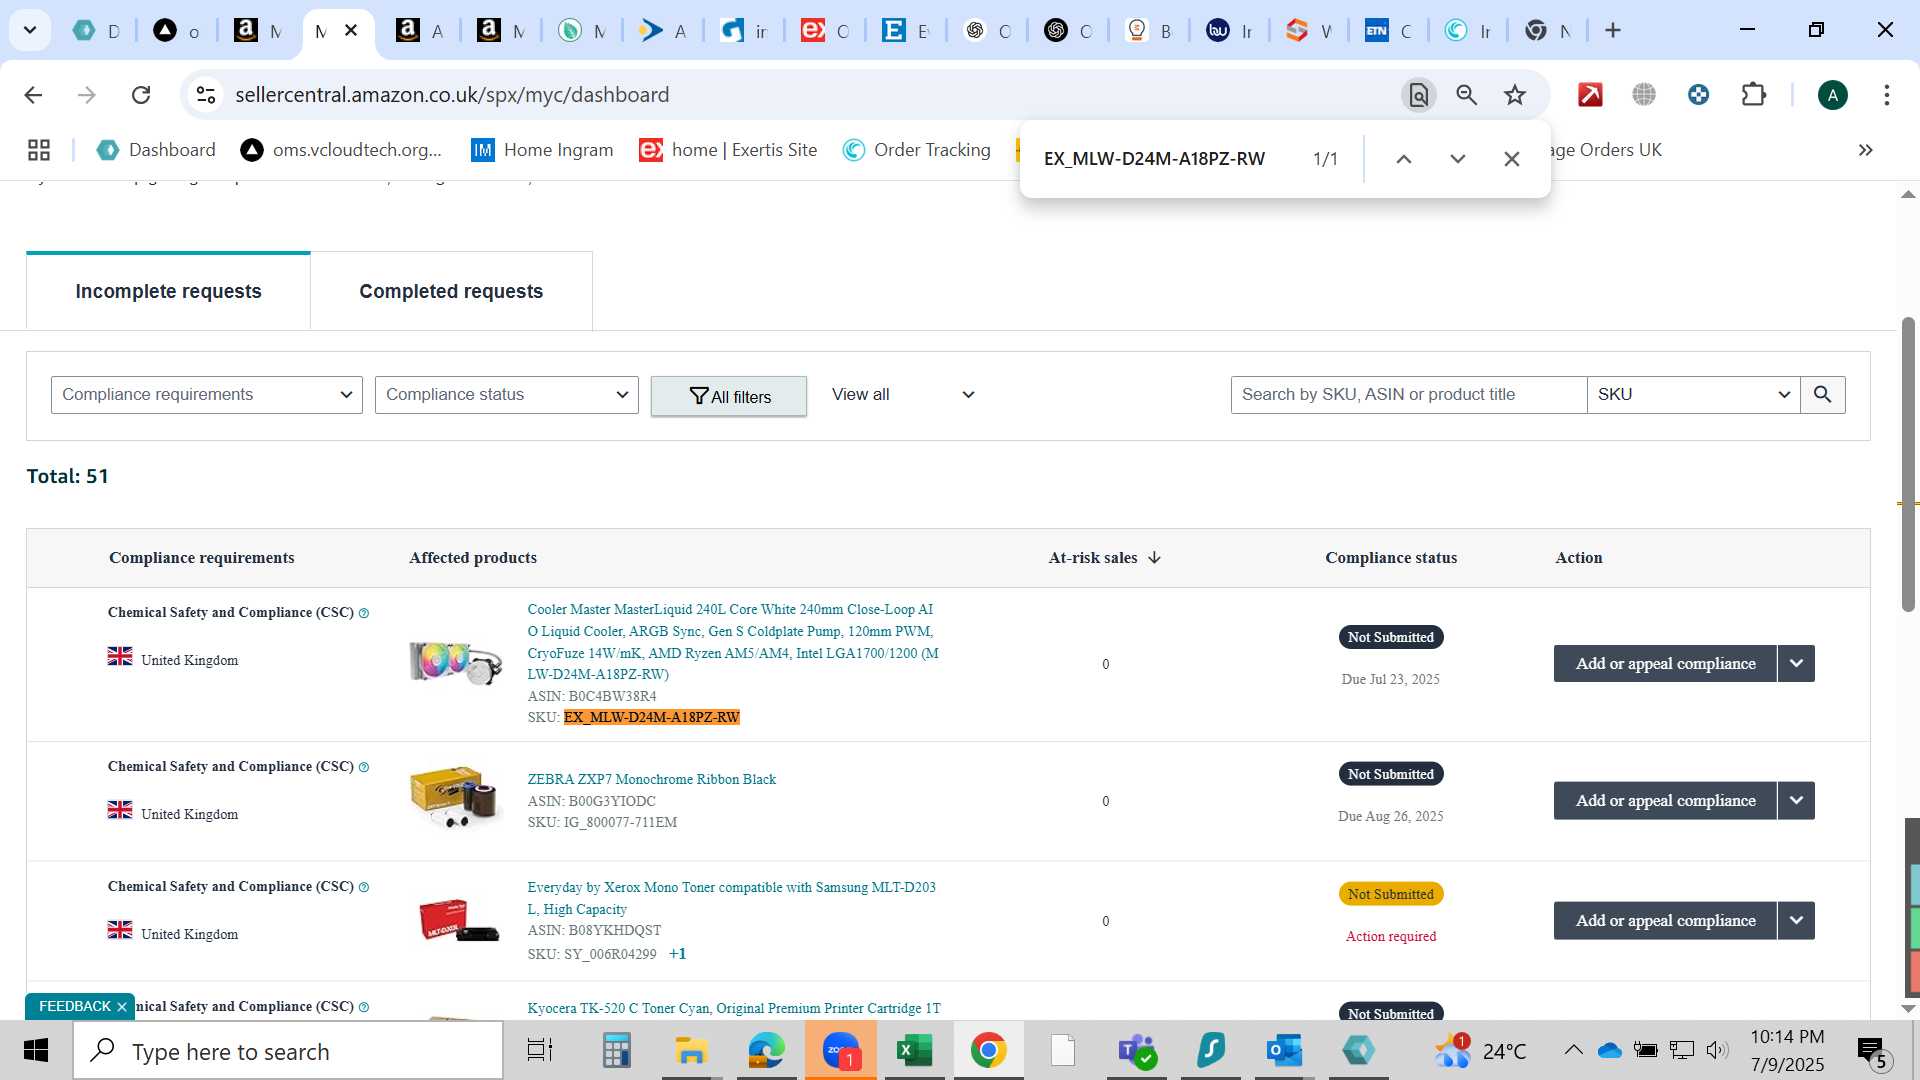Screen dimensions: 1920x1080
Task: Open Everyday by Xerox toner link
Action: (731, 898)
